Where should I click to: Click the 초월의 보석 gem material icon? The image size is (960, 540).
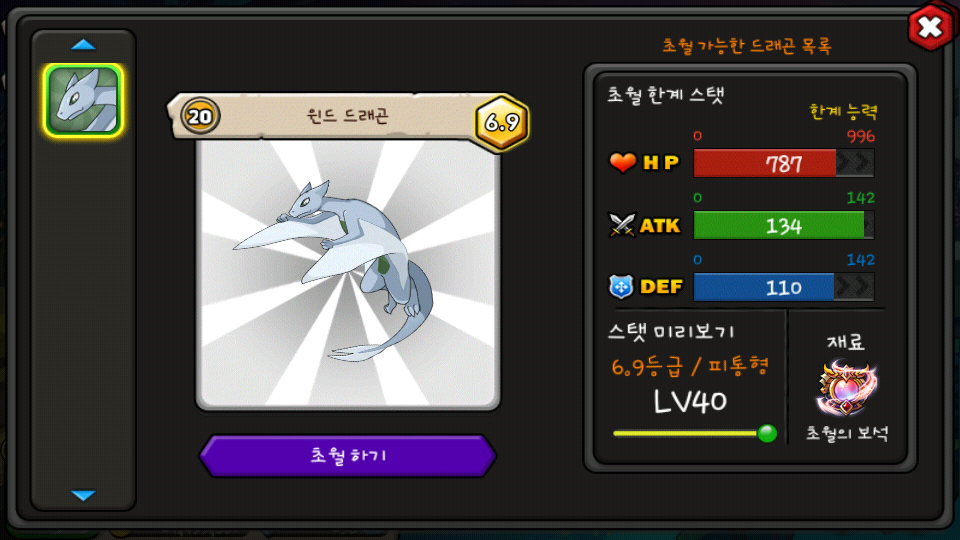click(846, 388)
